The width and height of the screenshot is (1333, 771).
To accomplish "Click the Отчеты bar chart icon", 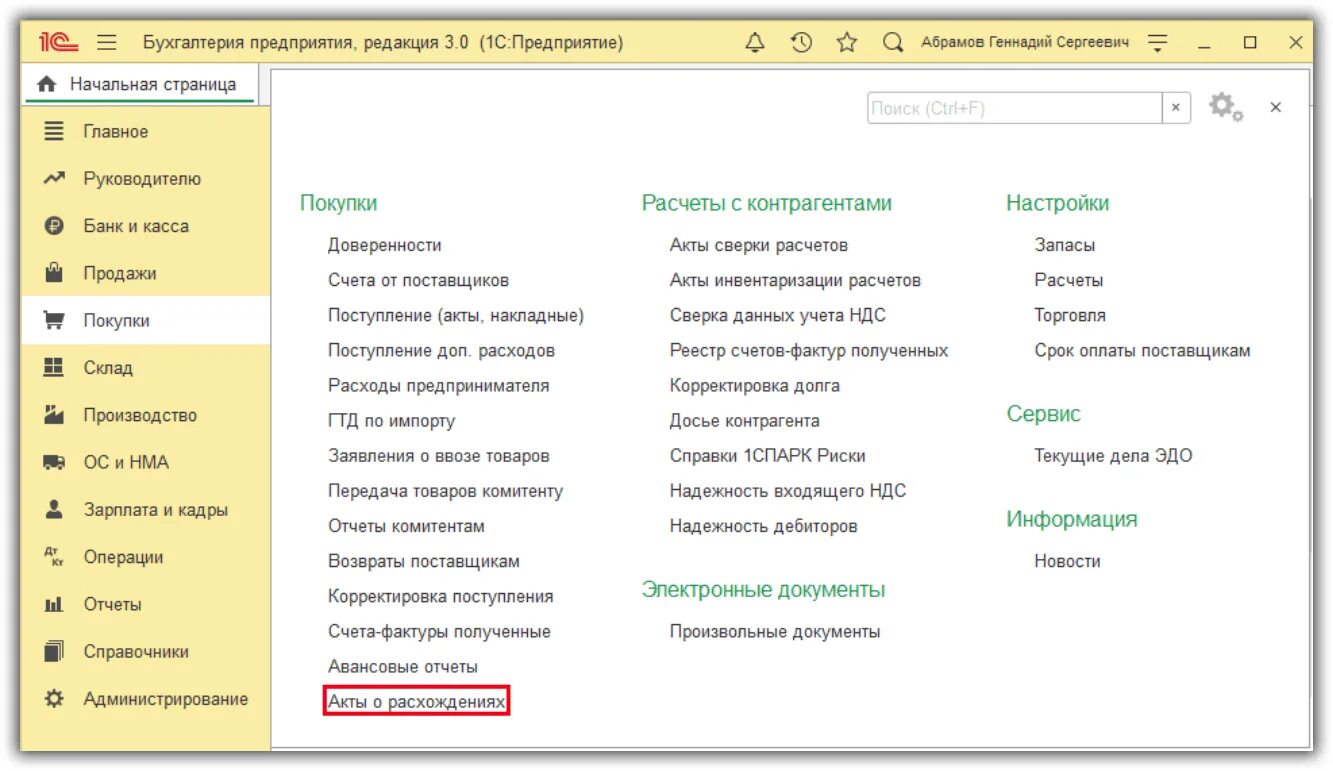I will [54, 604].
